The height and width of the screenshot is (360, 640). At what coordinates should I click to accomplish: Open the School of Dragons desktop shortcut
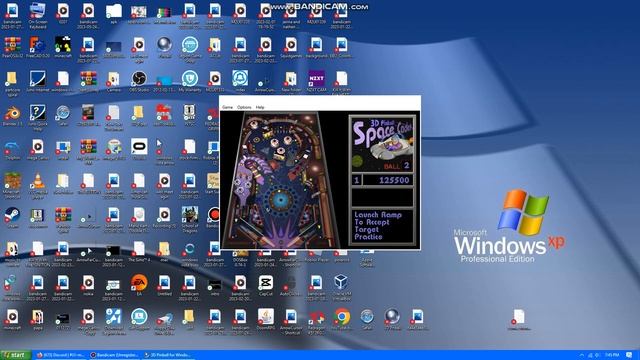point(190,219)
